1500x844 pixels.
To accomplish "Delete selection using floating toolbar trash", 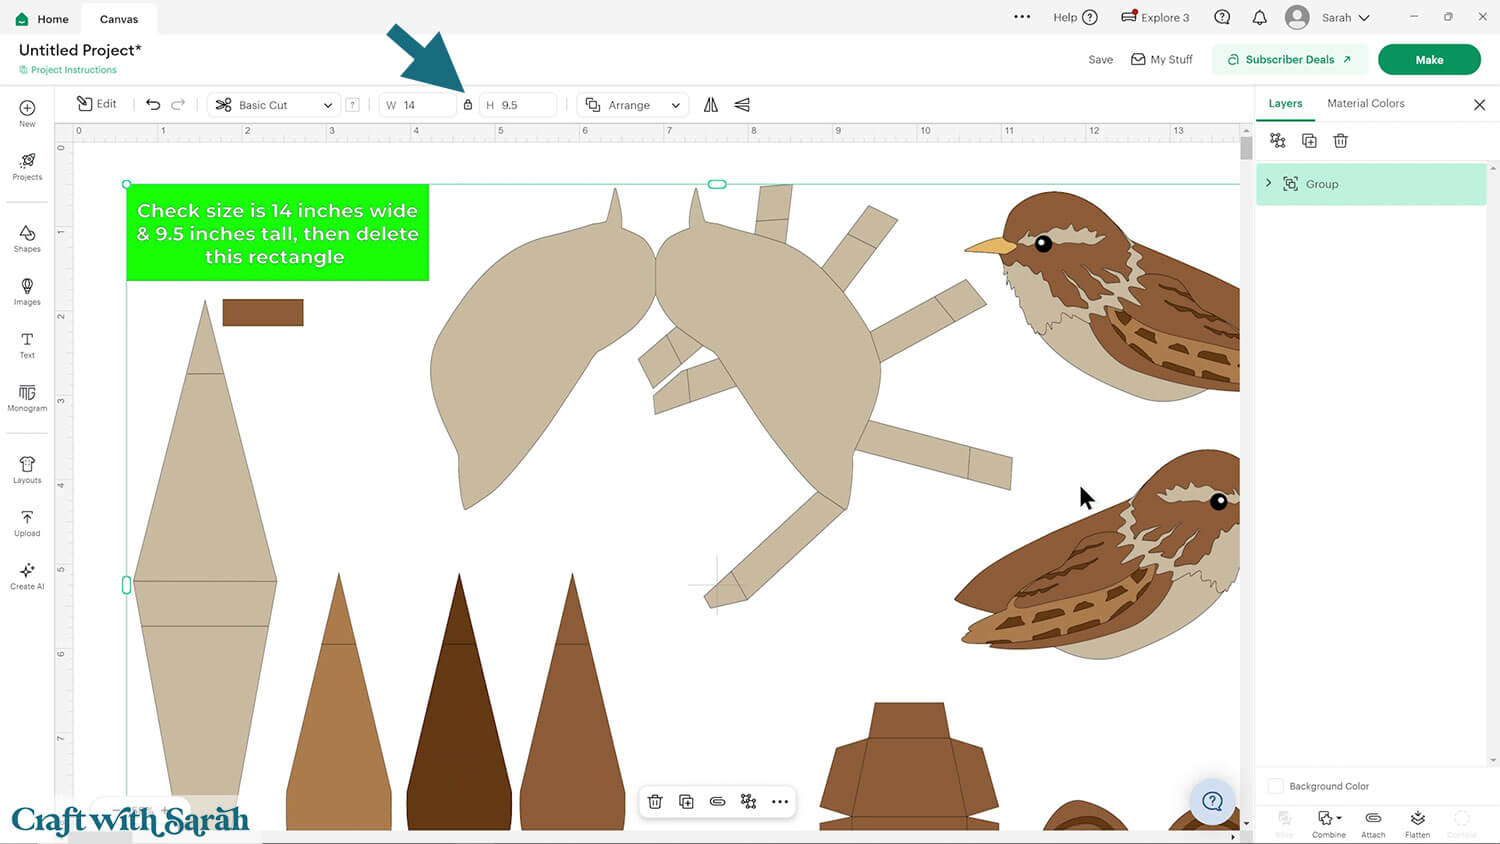I will coord(655,801).
